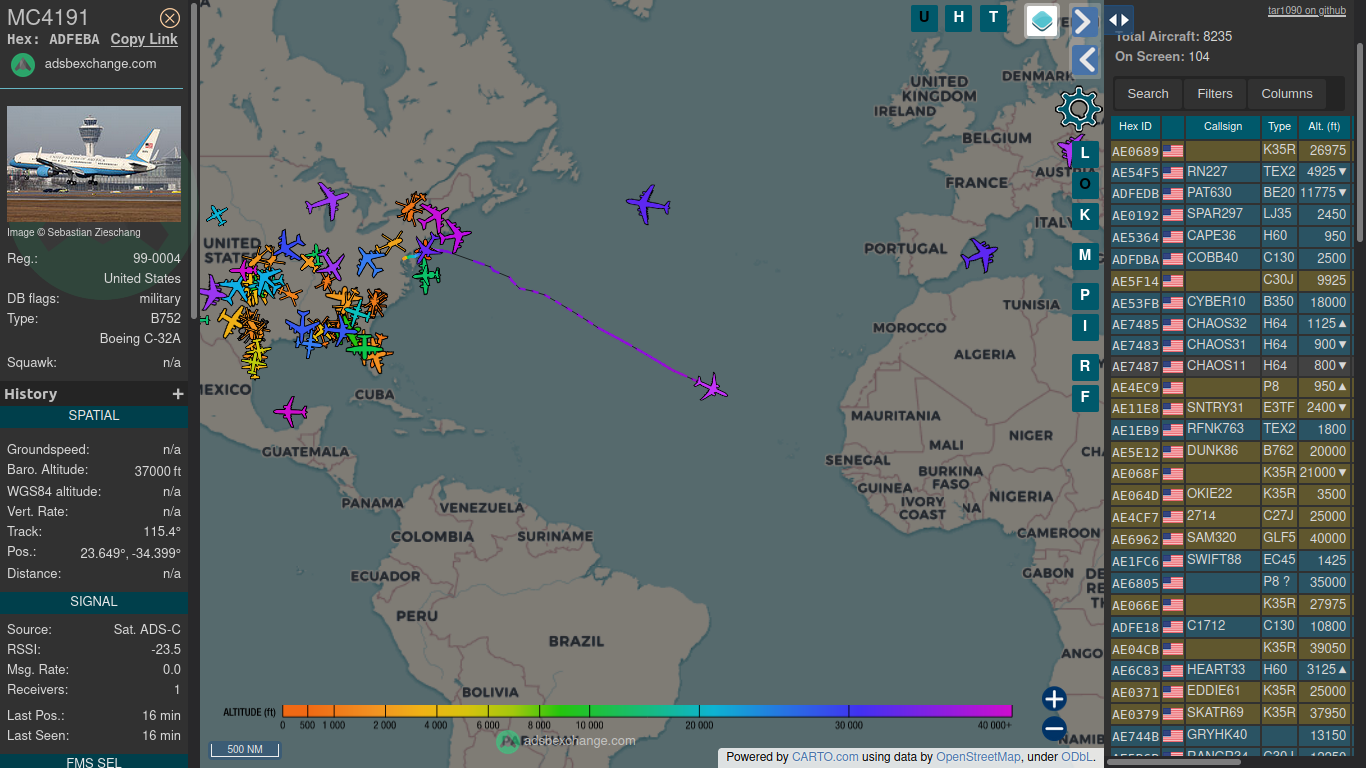Image resolution: width=1366 pixels, height=768 pixels.
Task: Toggle the P map button
Action: (x=1085, y=296)
